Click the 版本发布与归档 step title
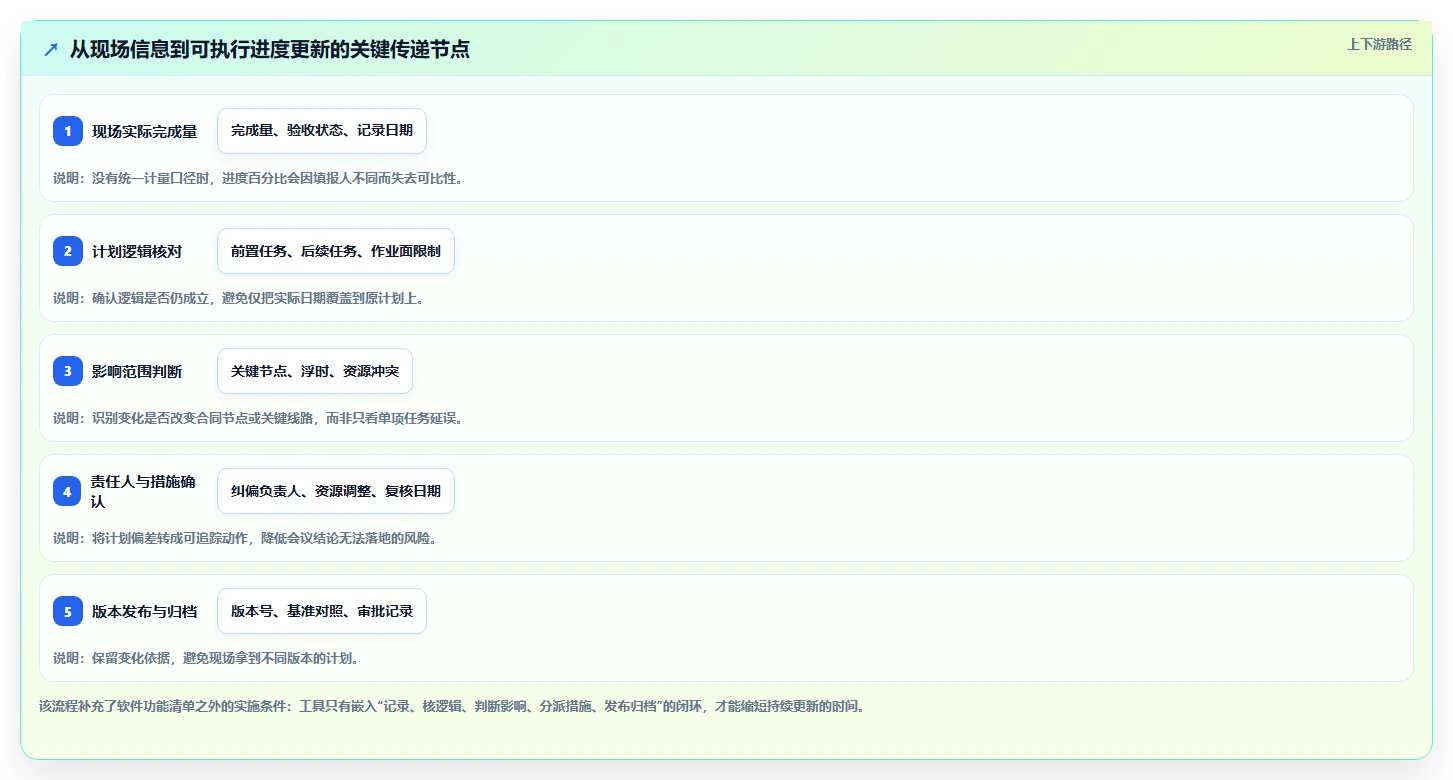Image resolution: width=1453 pixels, height=780 pixels. tap(145, 611)
